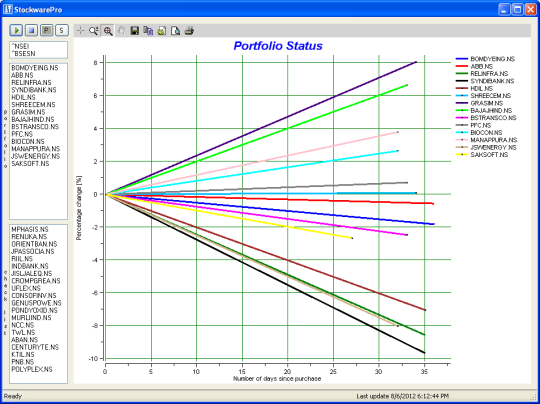Select UFLEX.NS in the check list

point(26,288)
